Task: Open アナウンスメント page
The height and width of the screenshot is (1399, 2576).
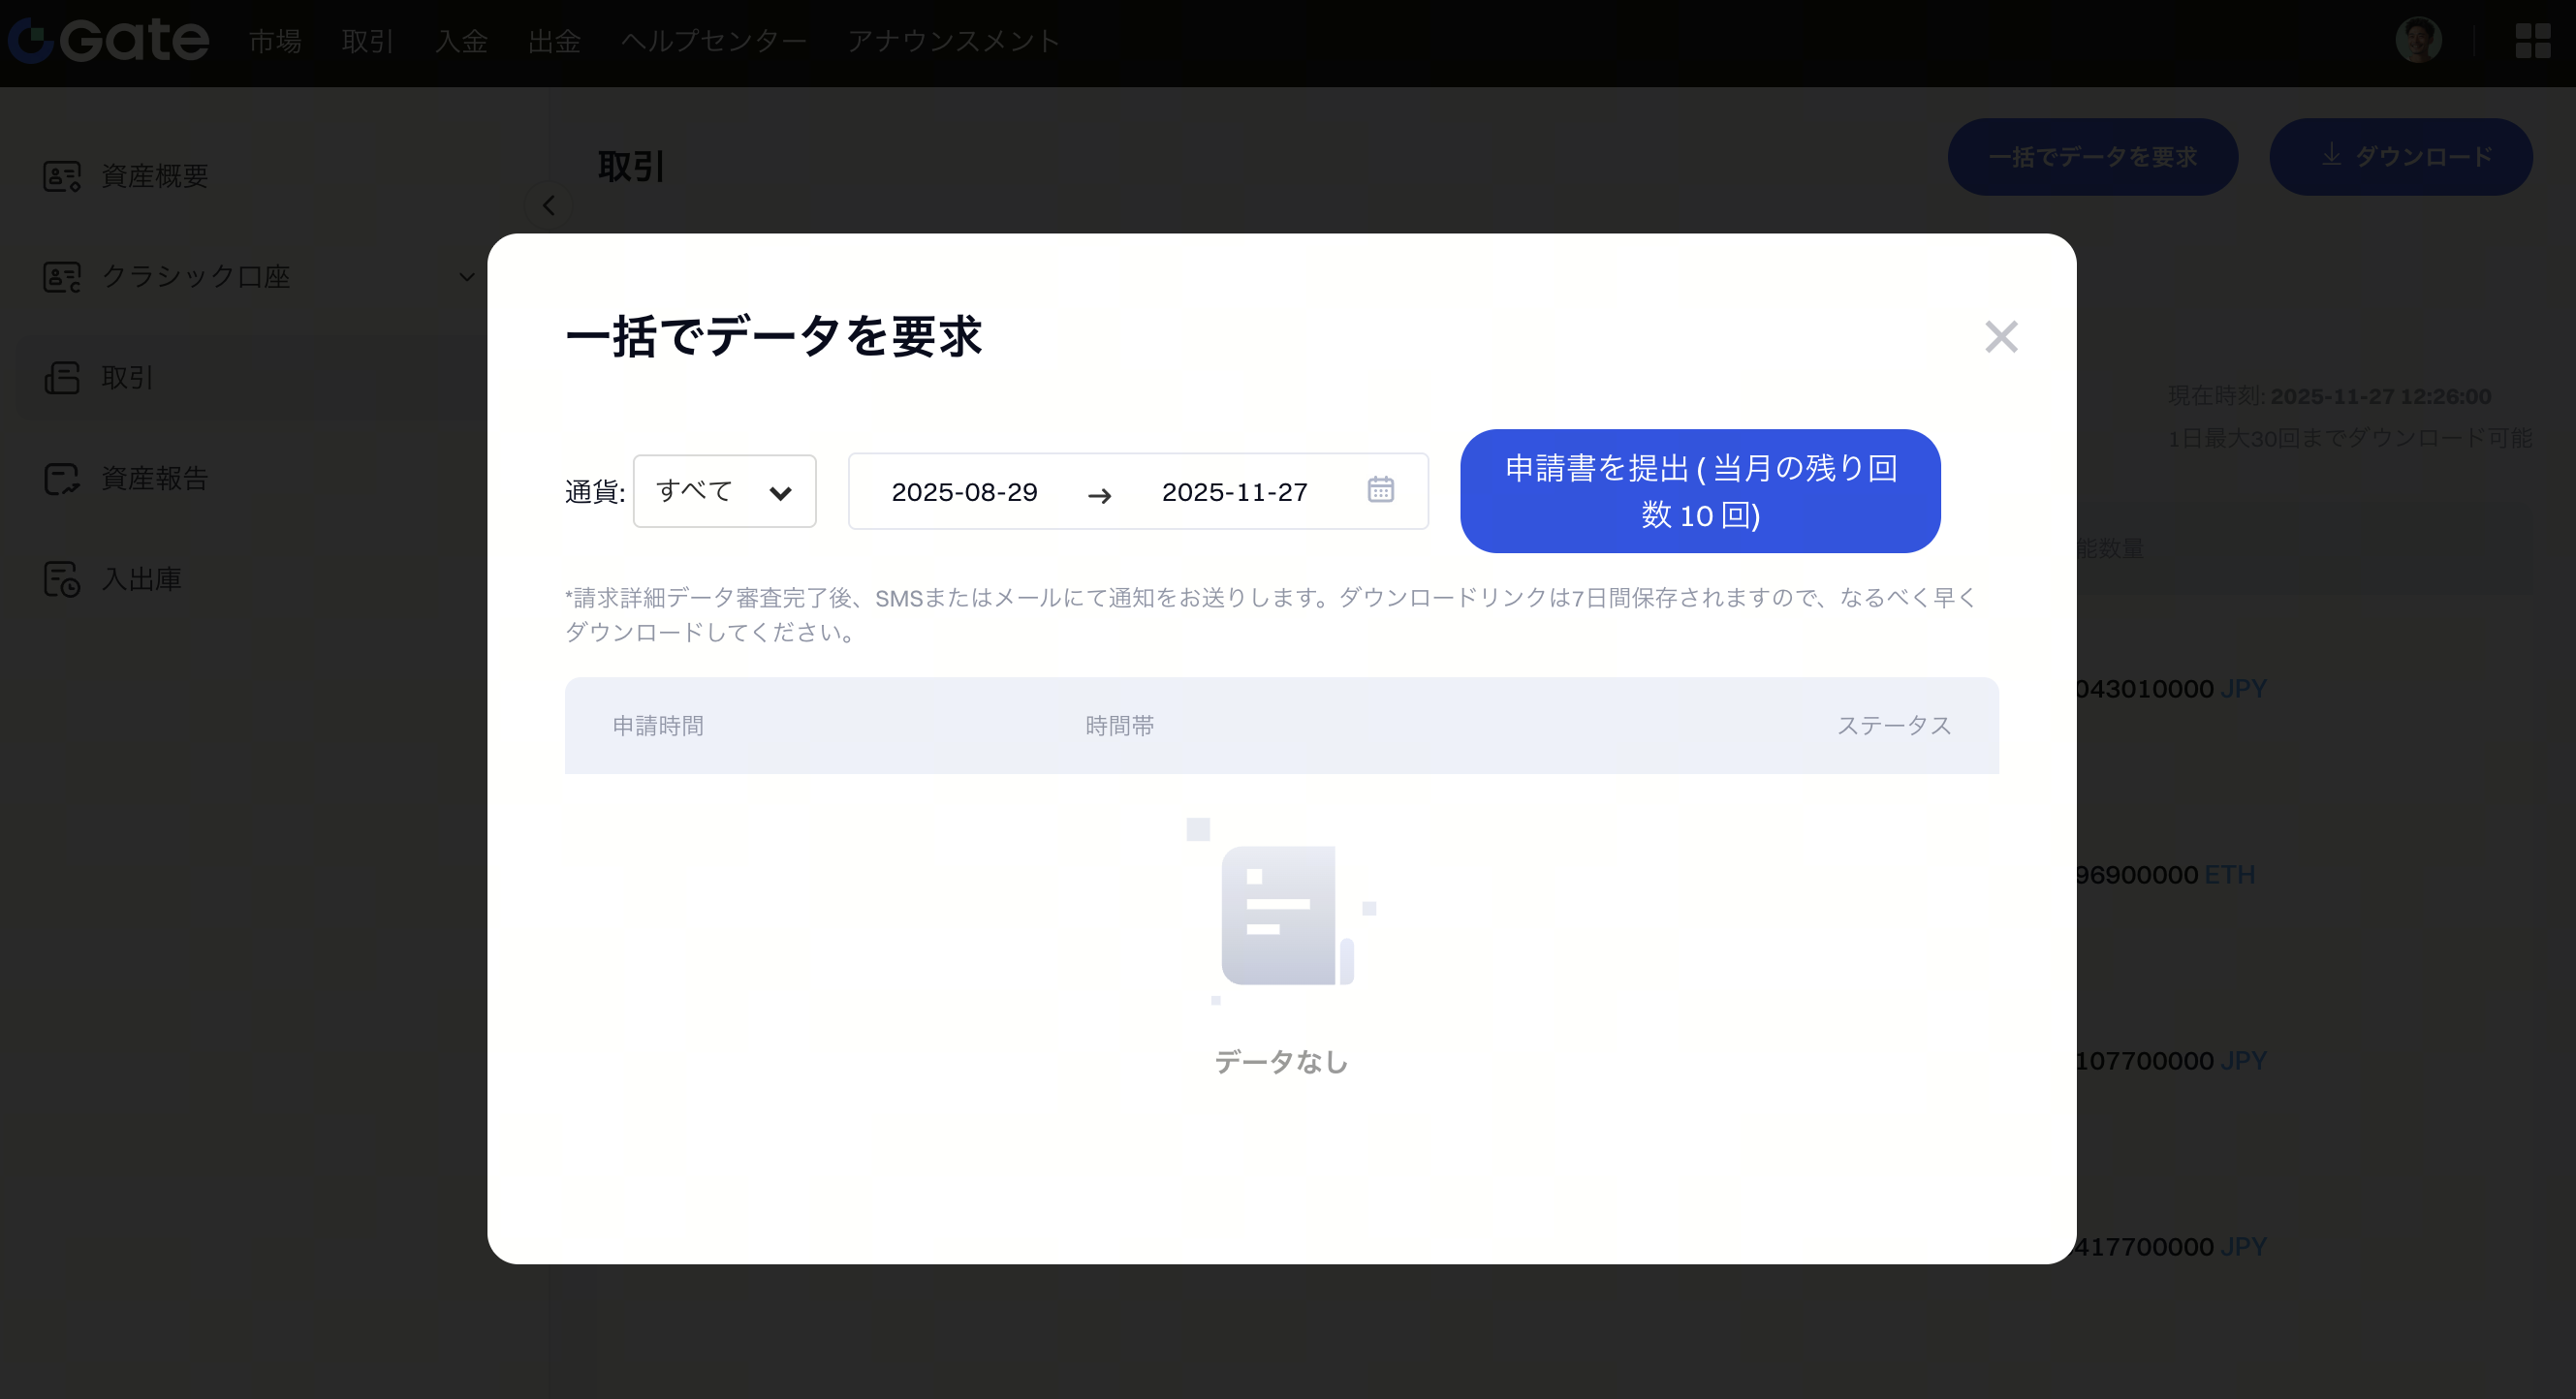Action: click(x=953, y=41)
